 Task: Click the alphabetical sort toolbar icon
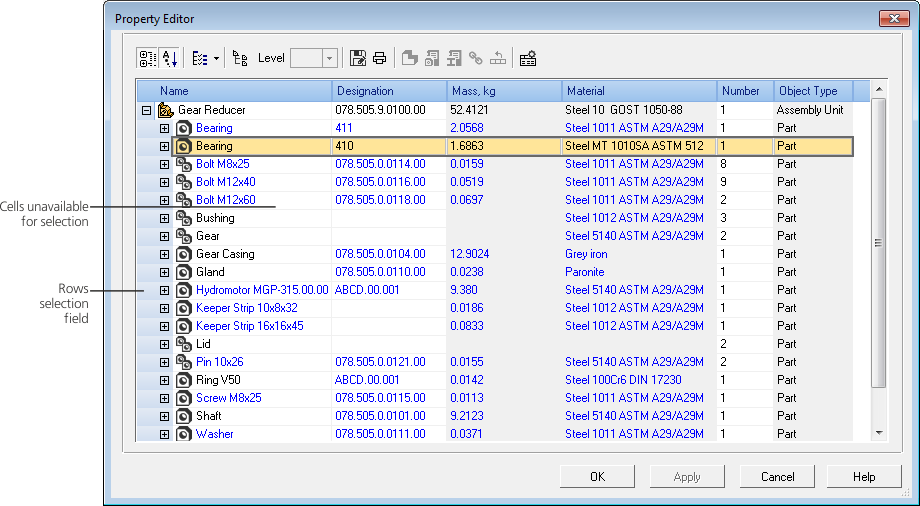[169, 58]
